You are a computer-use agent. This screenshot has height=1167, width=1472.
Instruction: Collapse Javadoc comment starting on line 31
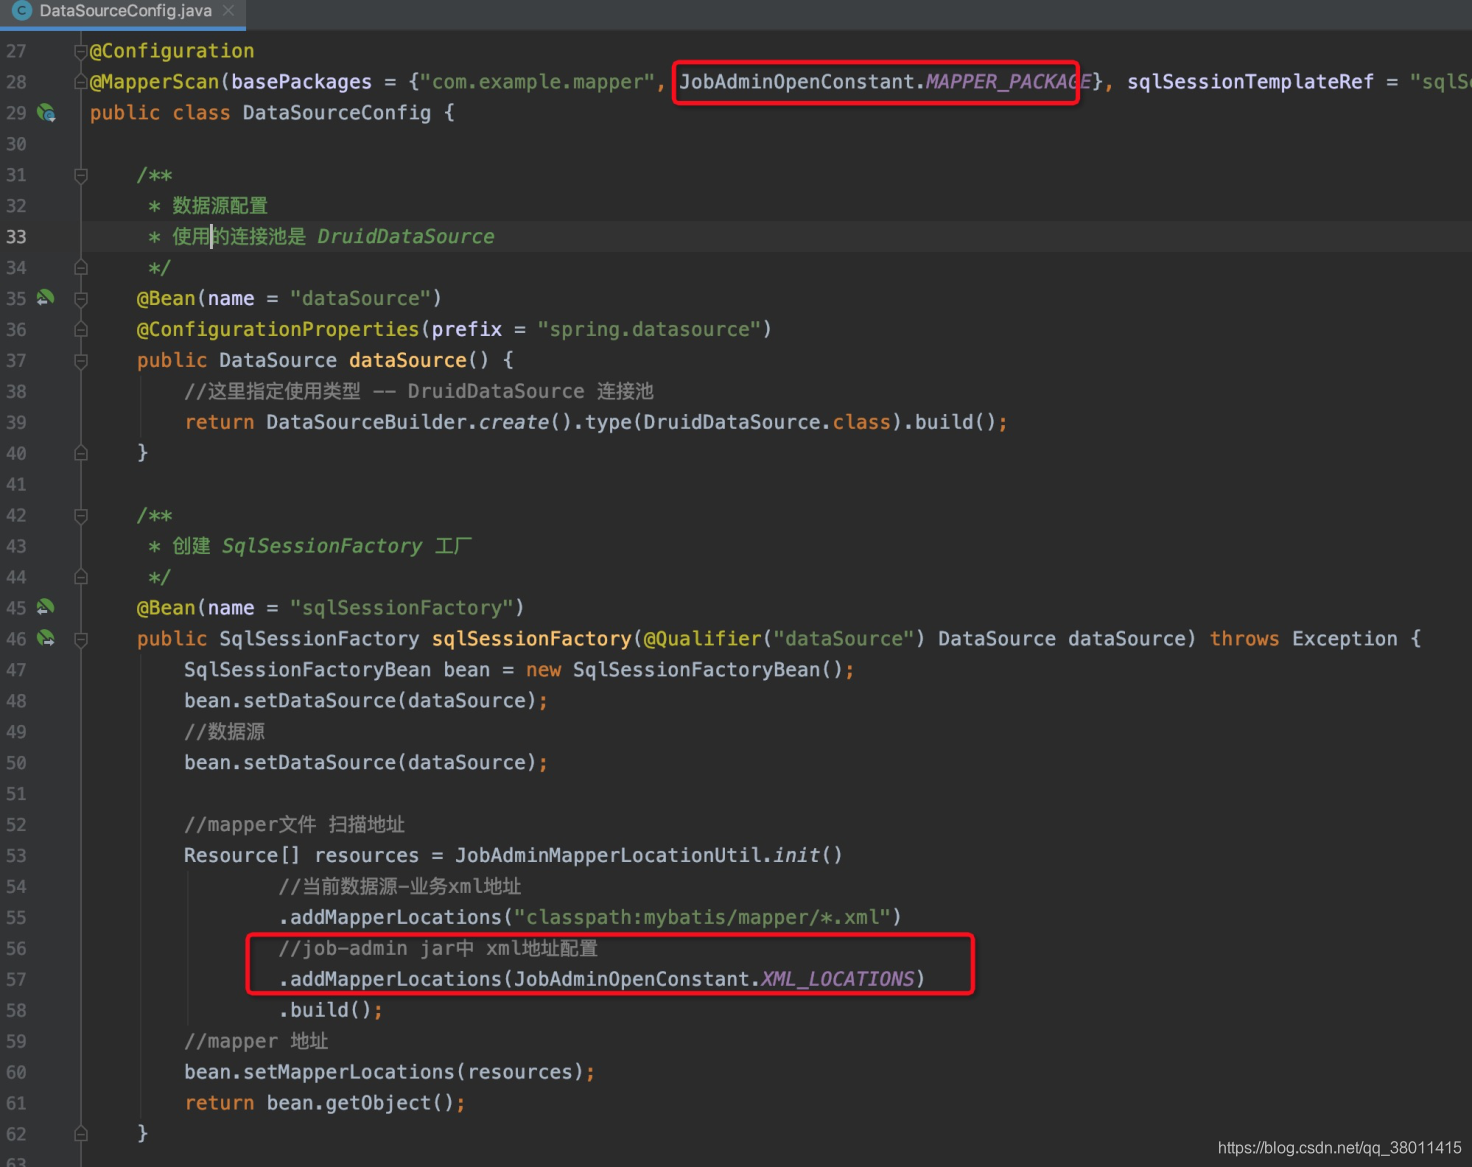coord(81,175)
